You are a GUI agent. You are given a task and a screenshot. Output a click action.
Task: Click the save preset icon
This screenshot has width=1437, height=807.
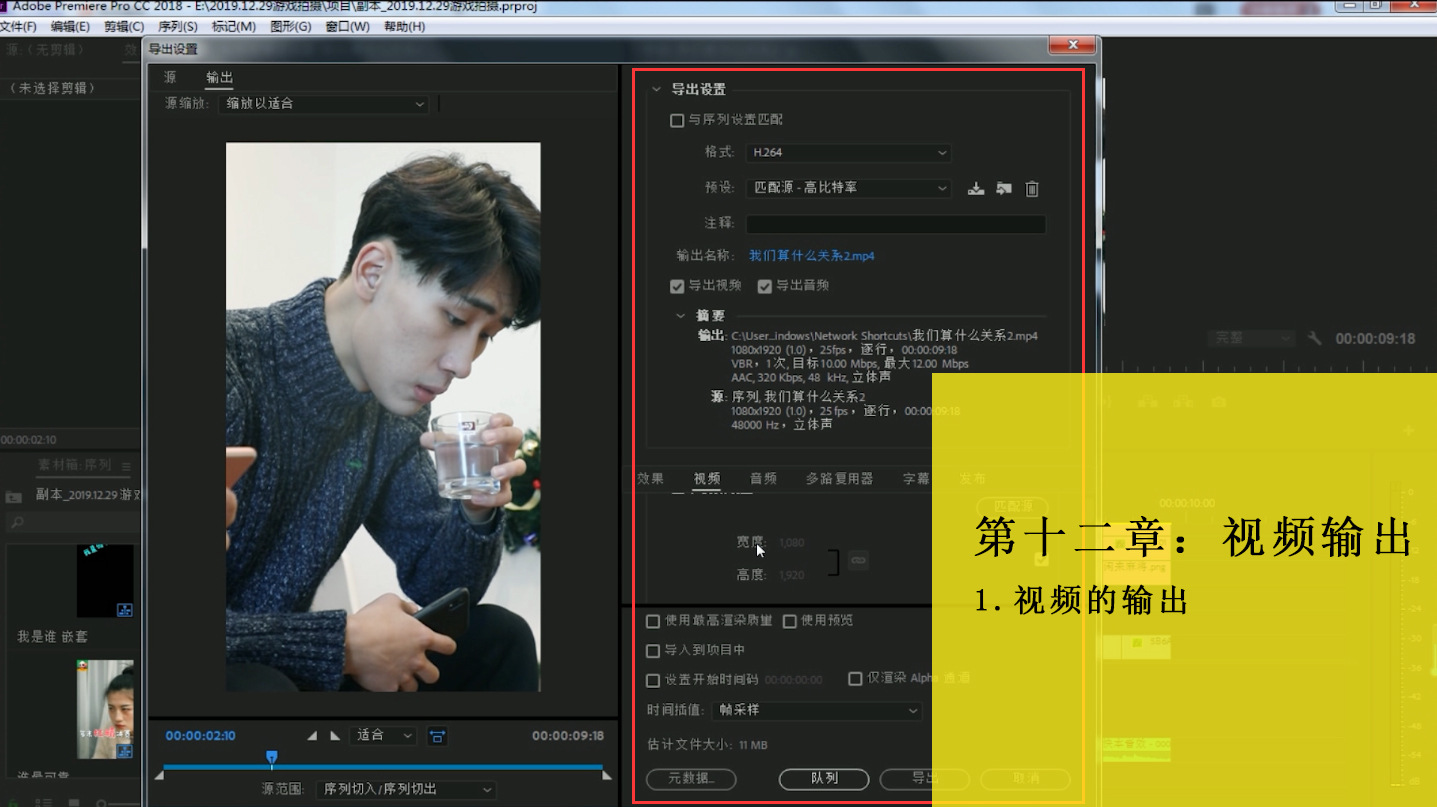976,188
